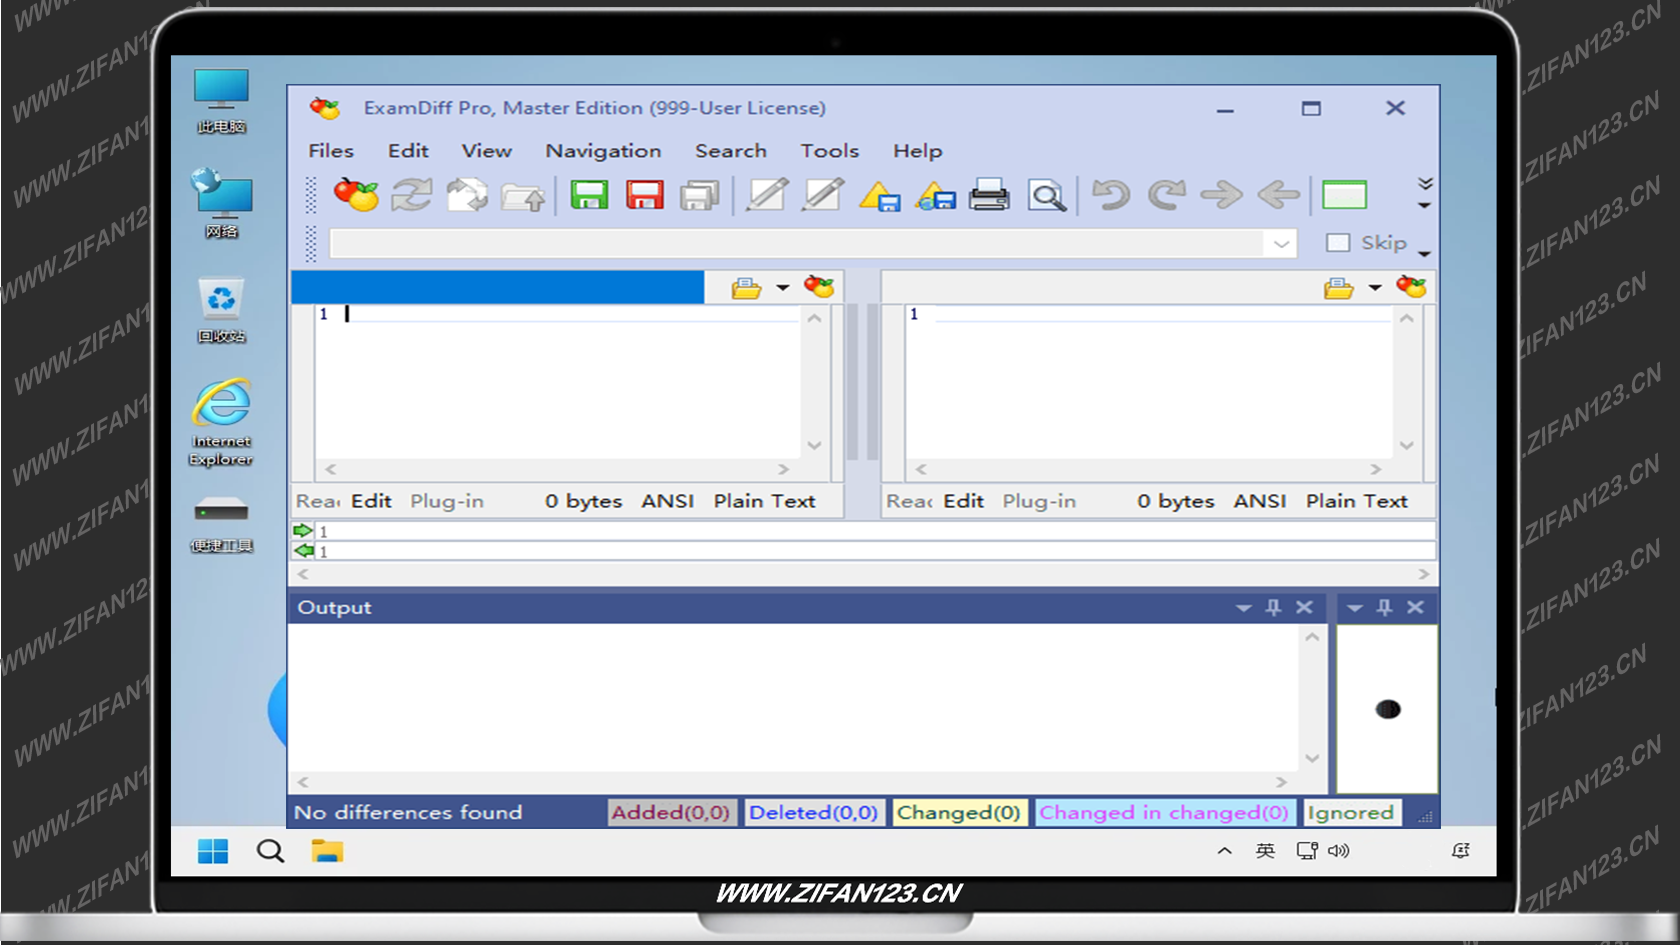
Task: Open the Tools menu
Action: (x=829, y=151)
